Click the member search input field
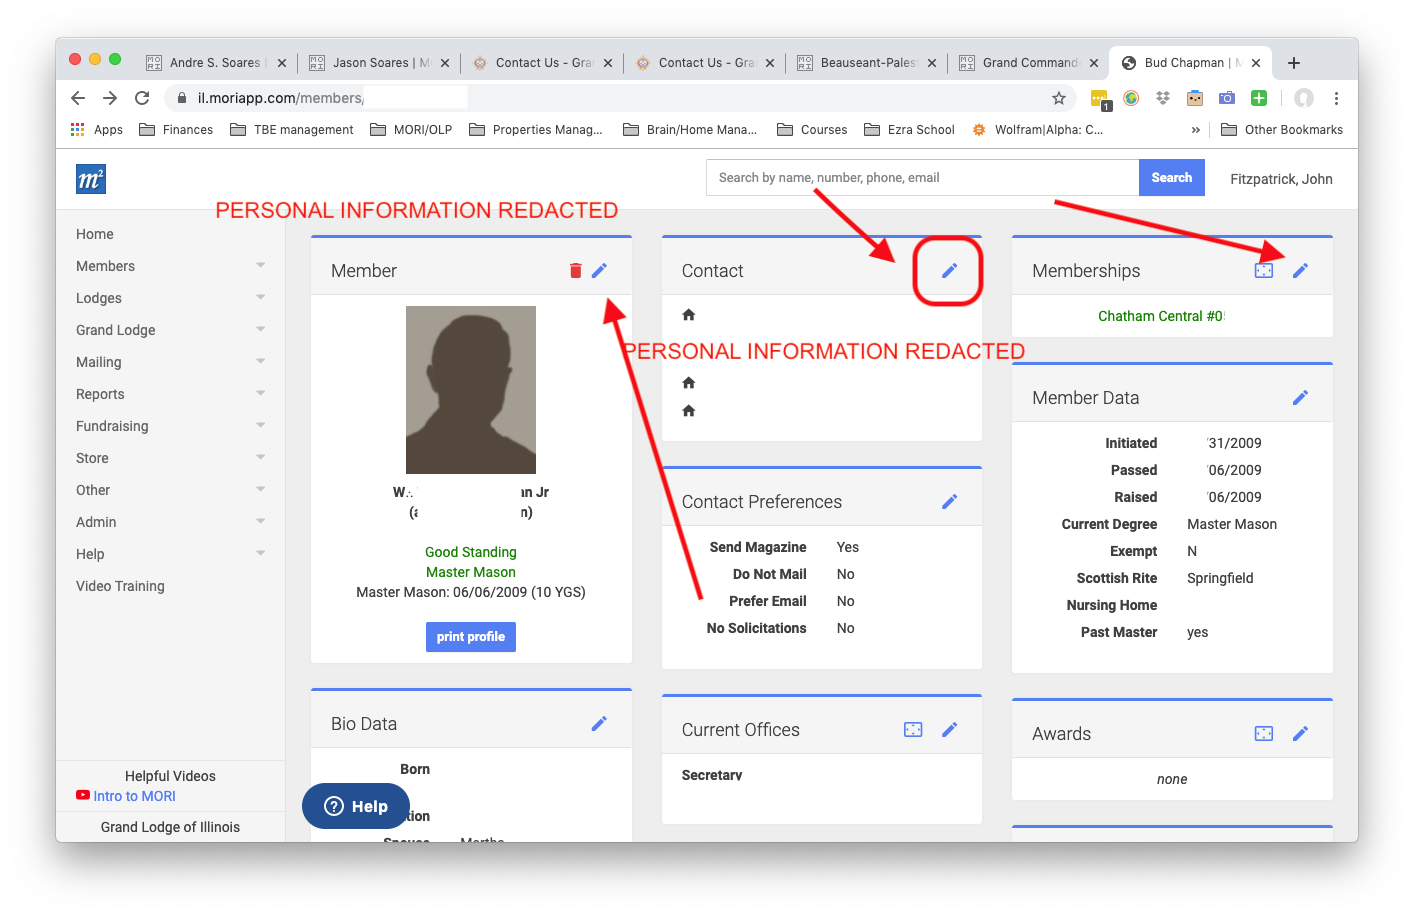Screen dimensions: 1414x916 [x=922, y=178]
